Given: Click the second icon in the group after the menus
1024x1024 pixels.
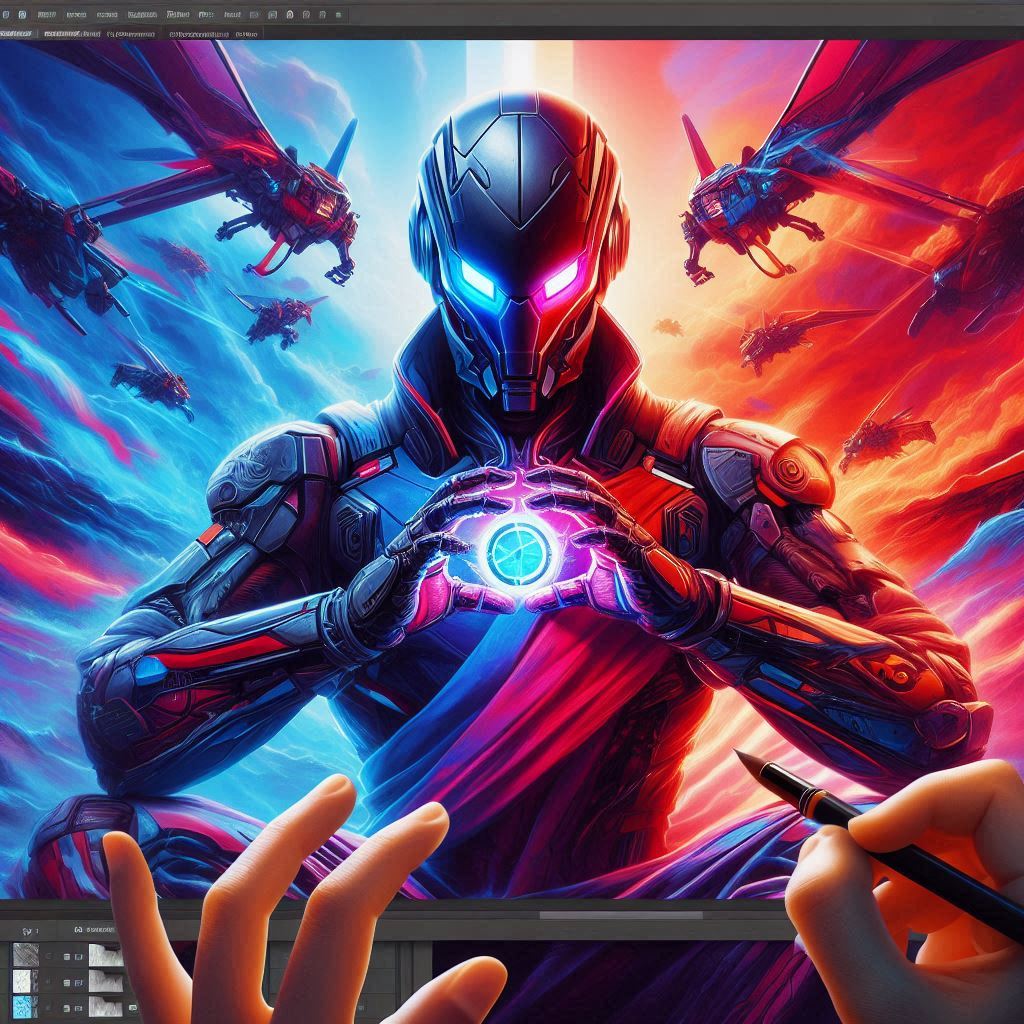Looking at the screenshot, I should pos(272,15).
